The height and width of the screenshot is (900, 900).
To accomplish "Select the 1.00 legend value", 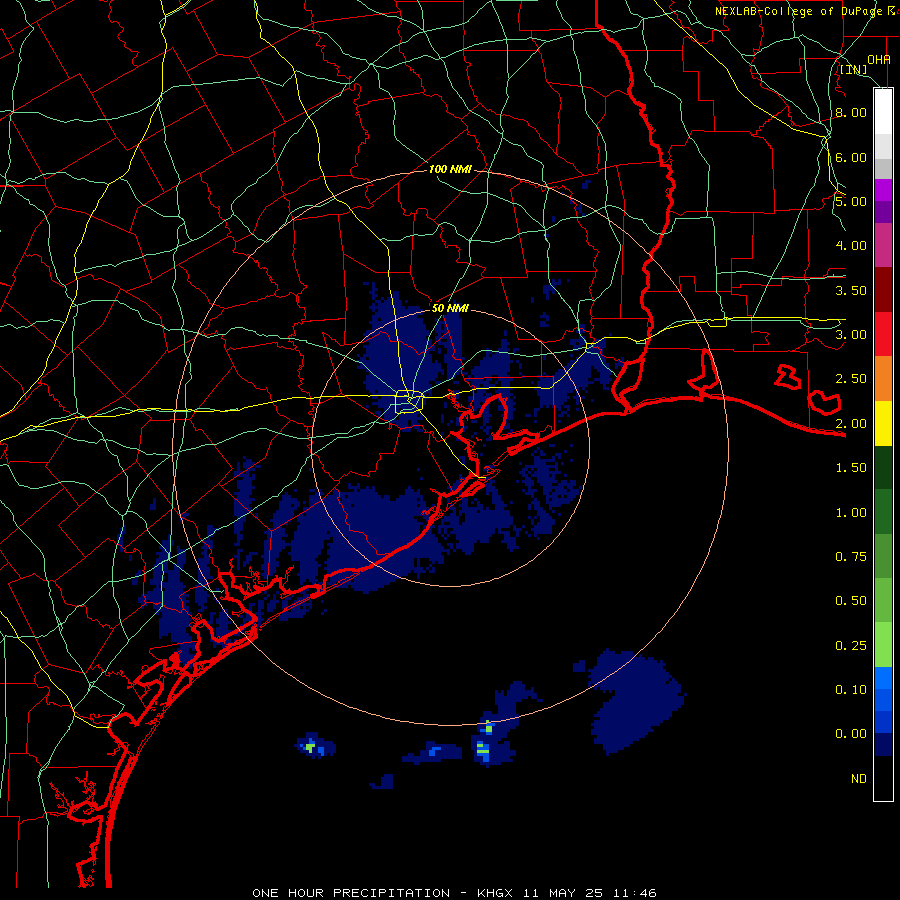I will [x=851, y=513].
